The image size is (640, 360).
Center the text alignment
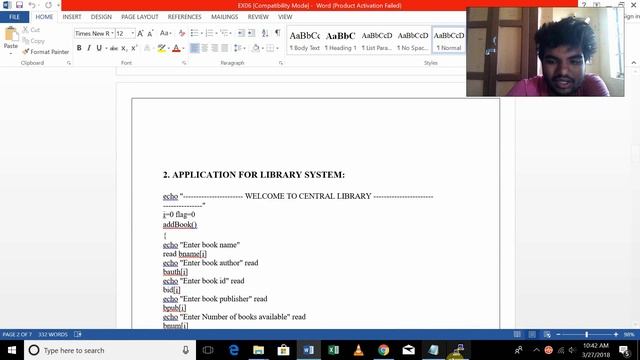click(x=204, y=48)
